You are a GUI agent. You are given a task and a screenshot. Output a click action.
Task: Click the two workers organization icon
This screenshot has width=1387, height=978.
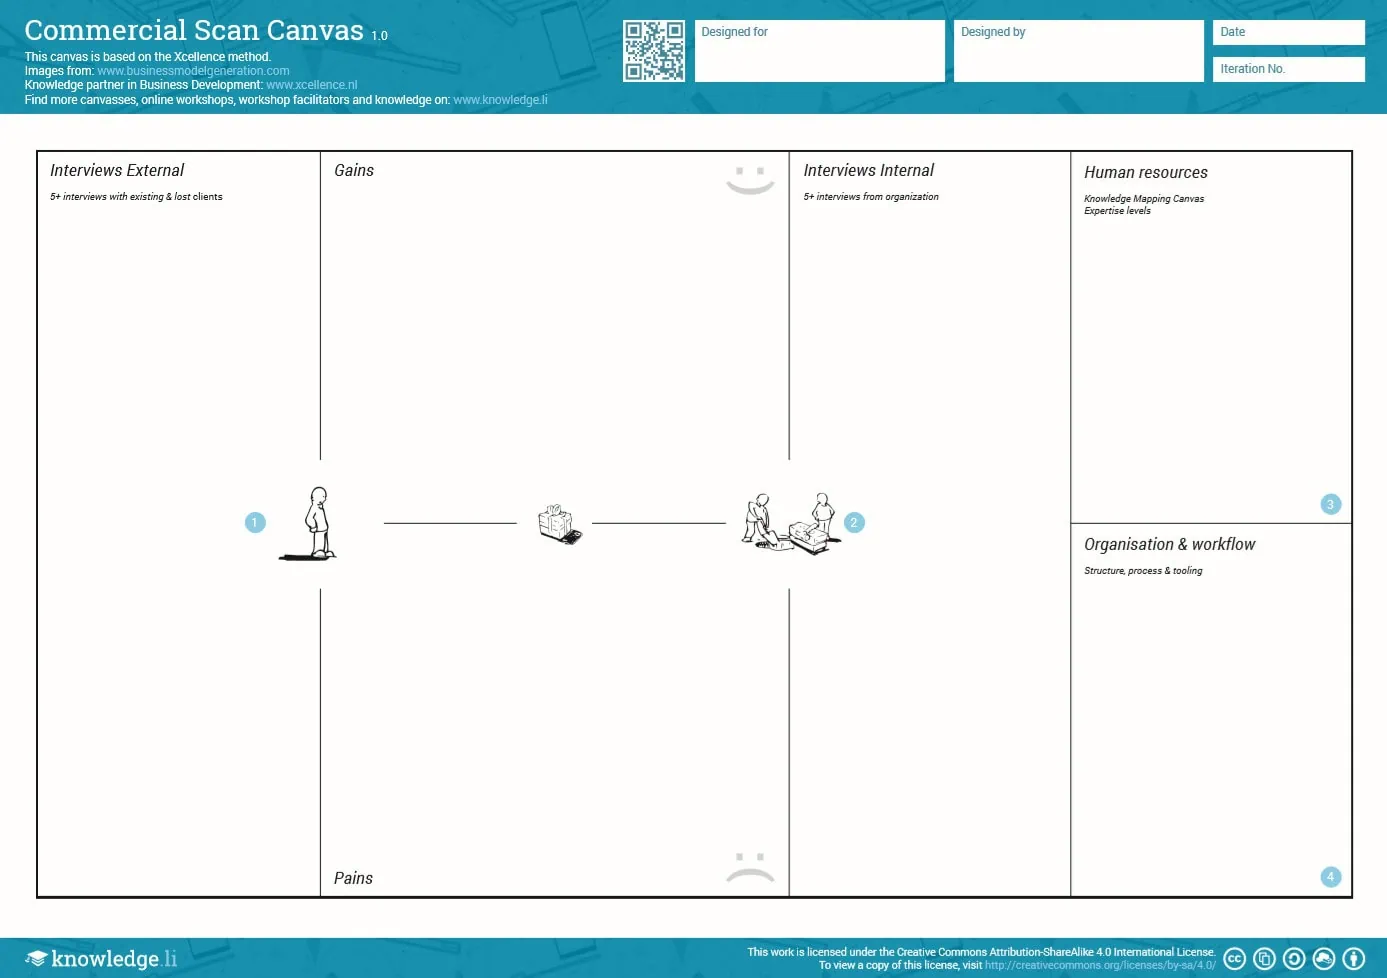coord(791,522)
